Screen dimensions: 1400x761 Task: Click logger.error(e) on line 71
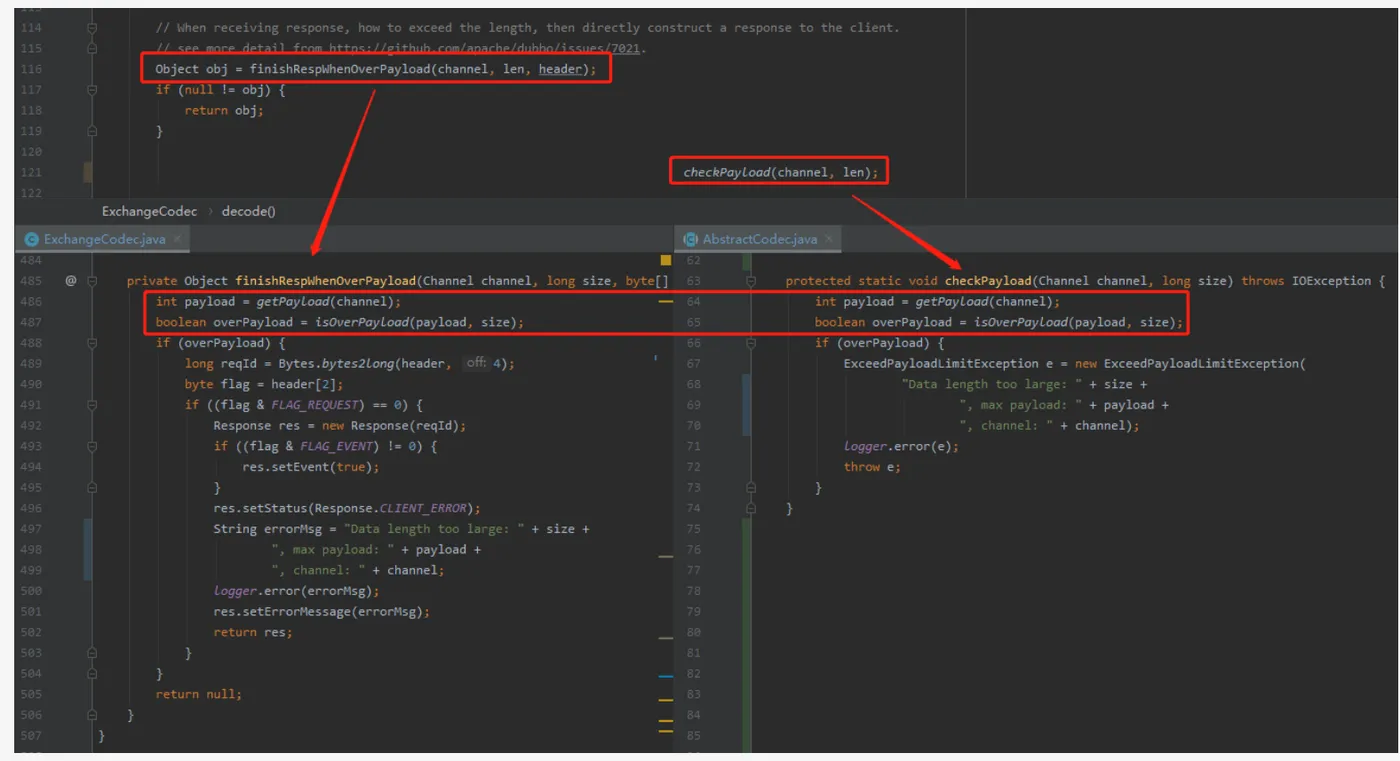click(x=901, y=446)
